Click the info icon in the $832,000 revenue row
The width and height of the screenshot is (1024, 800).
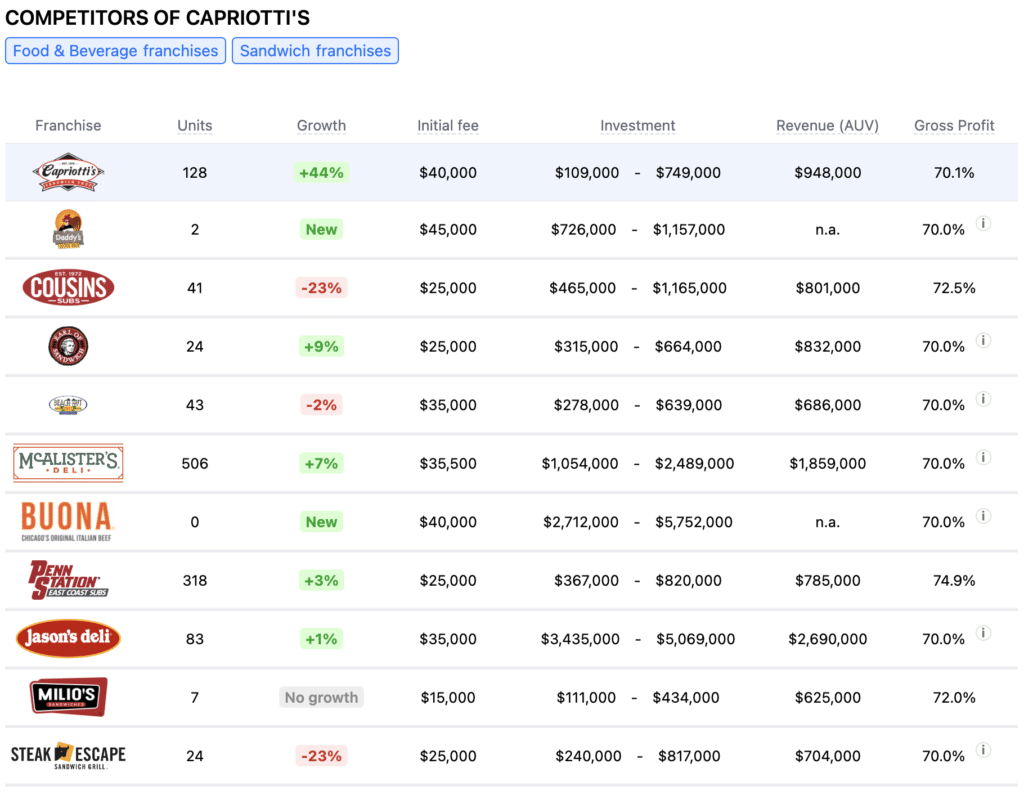(x=984, y=340)
